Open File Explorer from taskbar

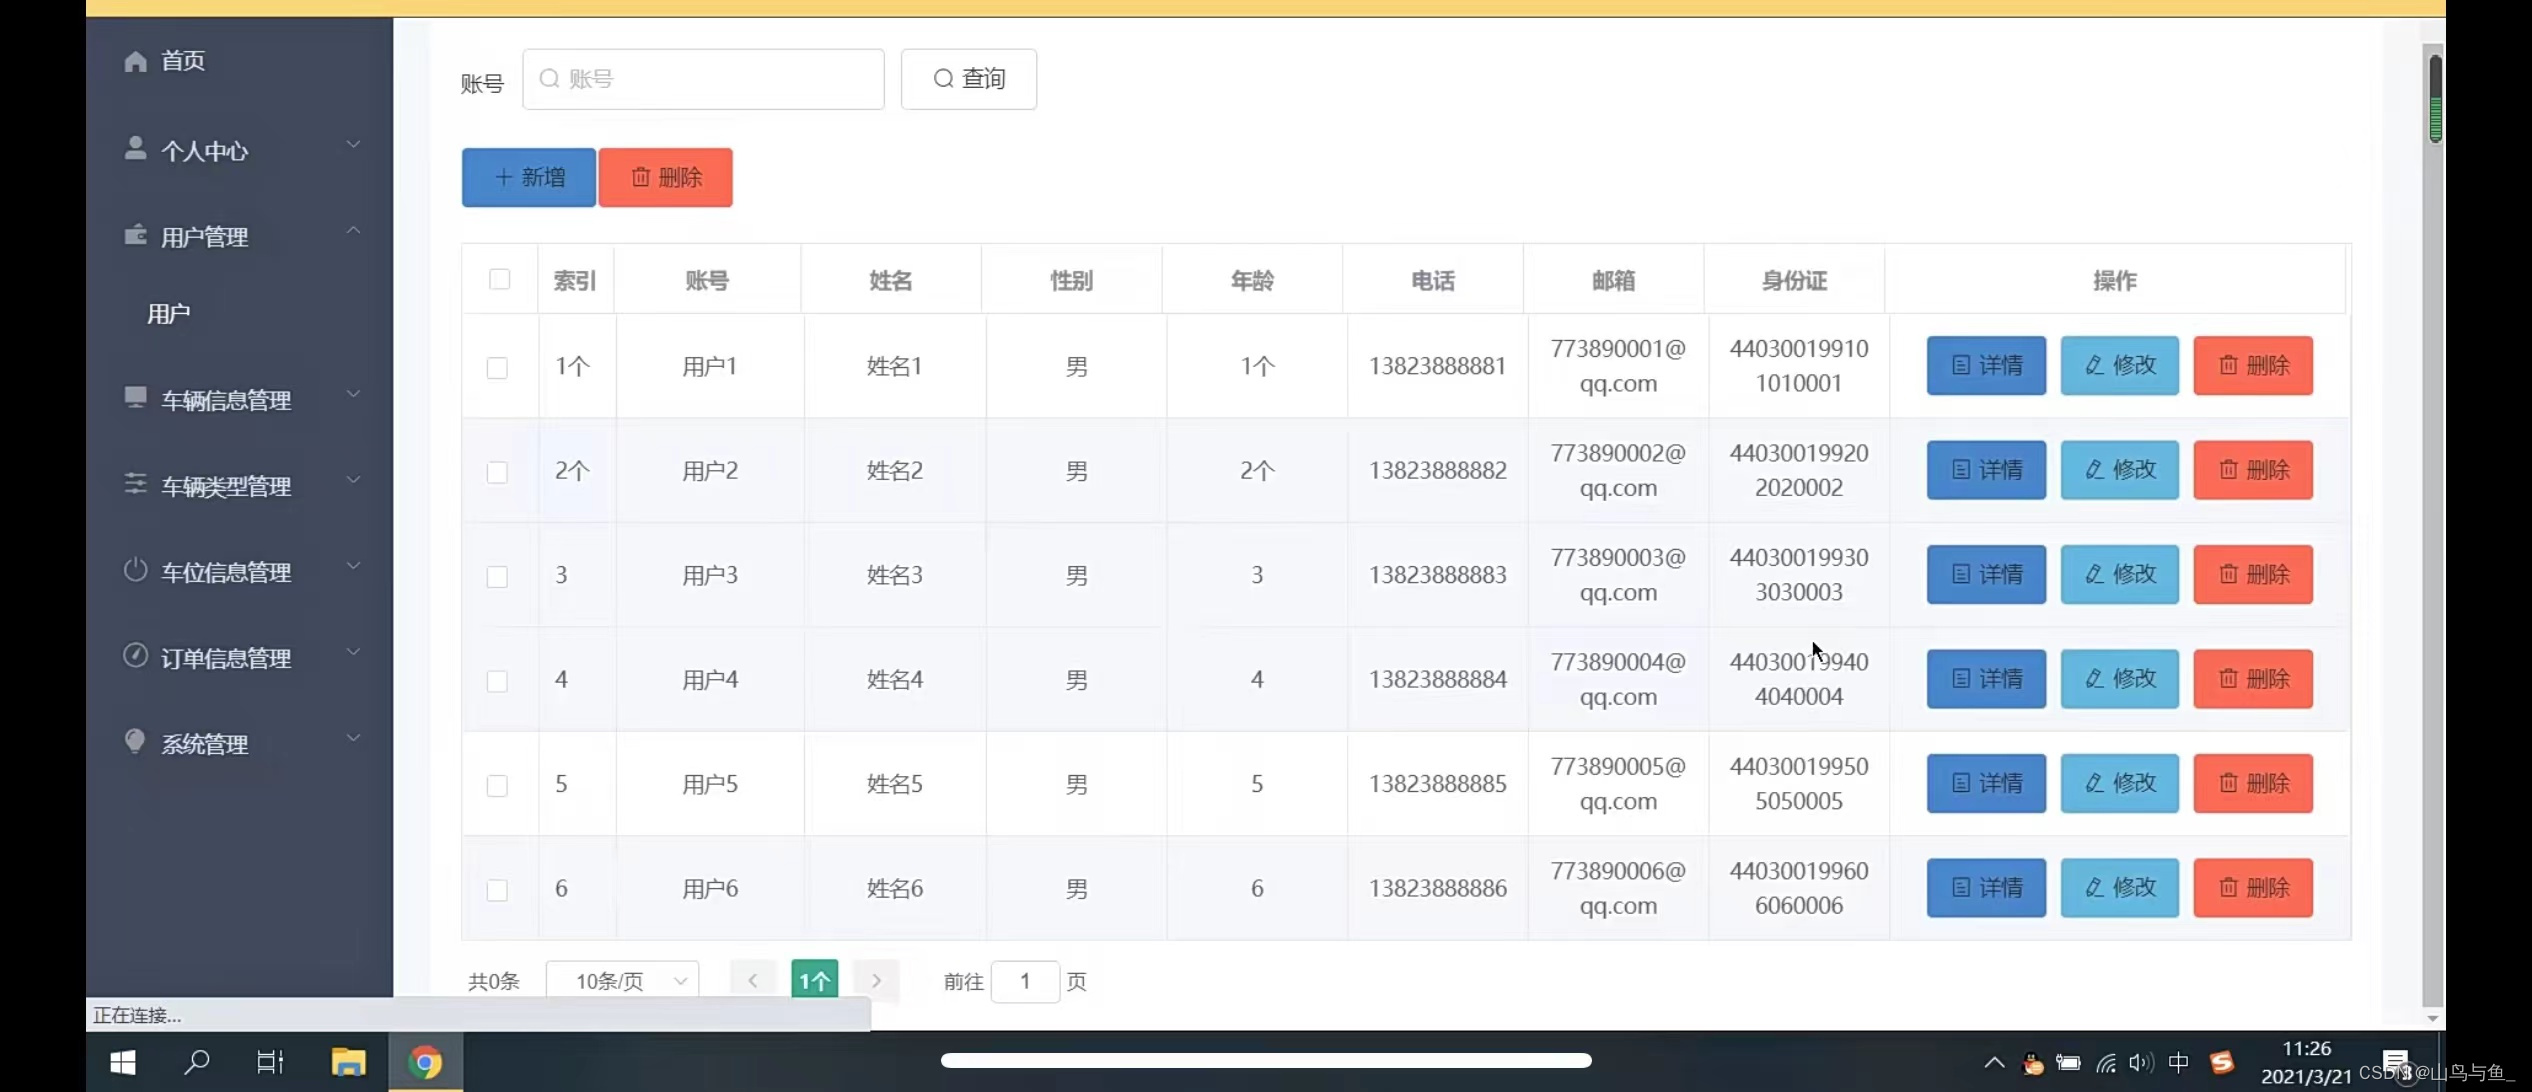tap(348, 1062)
